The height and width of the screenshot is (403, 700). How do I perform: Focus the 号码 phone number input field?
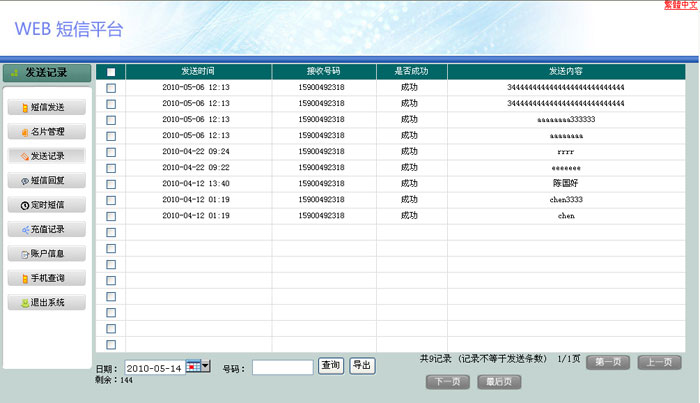[283, 367]
